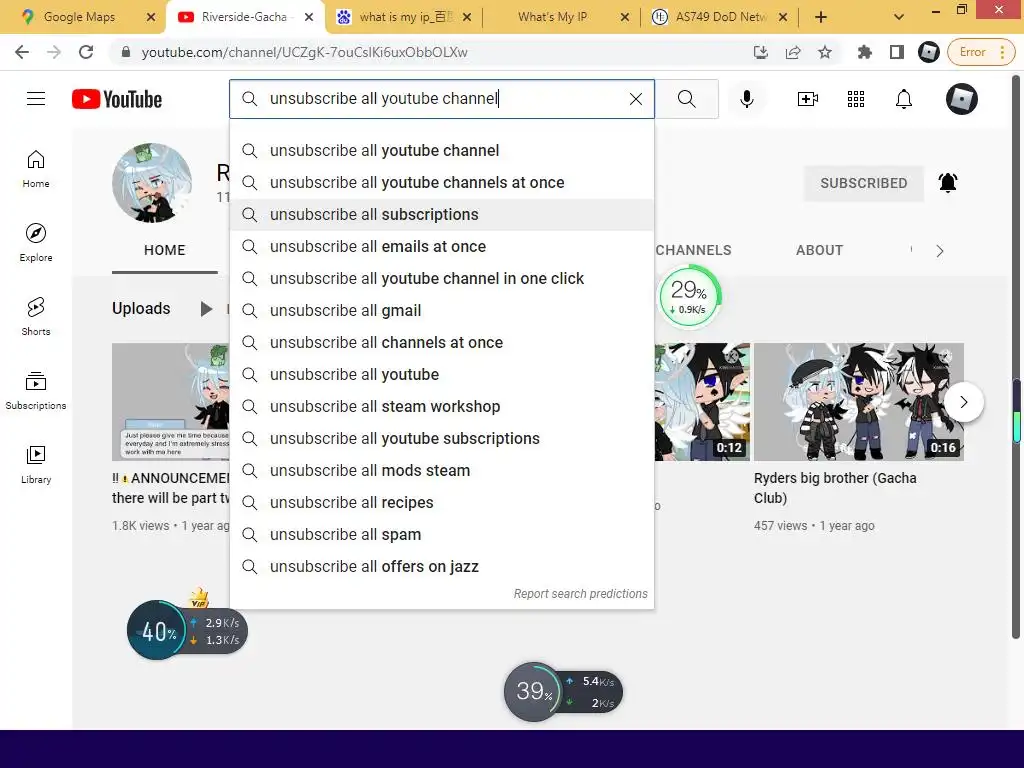Open the tab search dropdown chevron
The height and width of the screenshot is (768, 1024).
[x=899, y=18]
